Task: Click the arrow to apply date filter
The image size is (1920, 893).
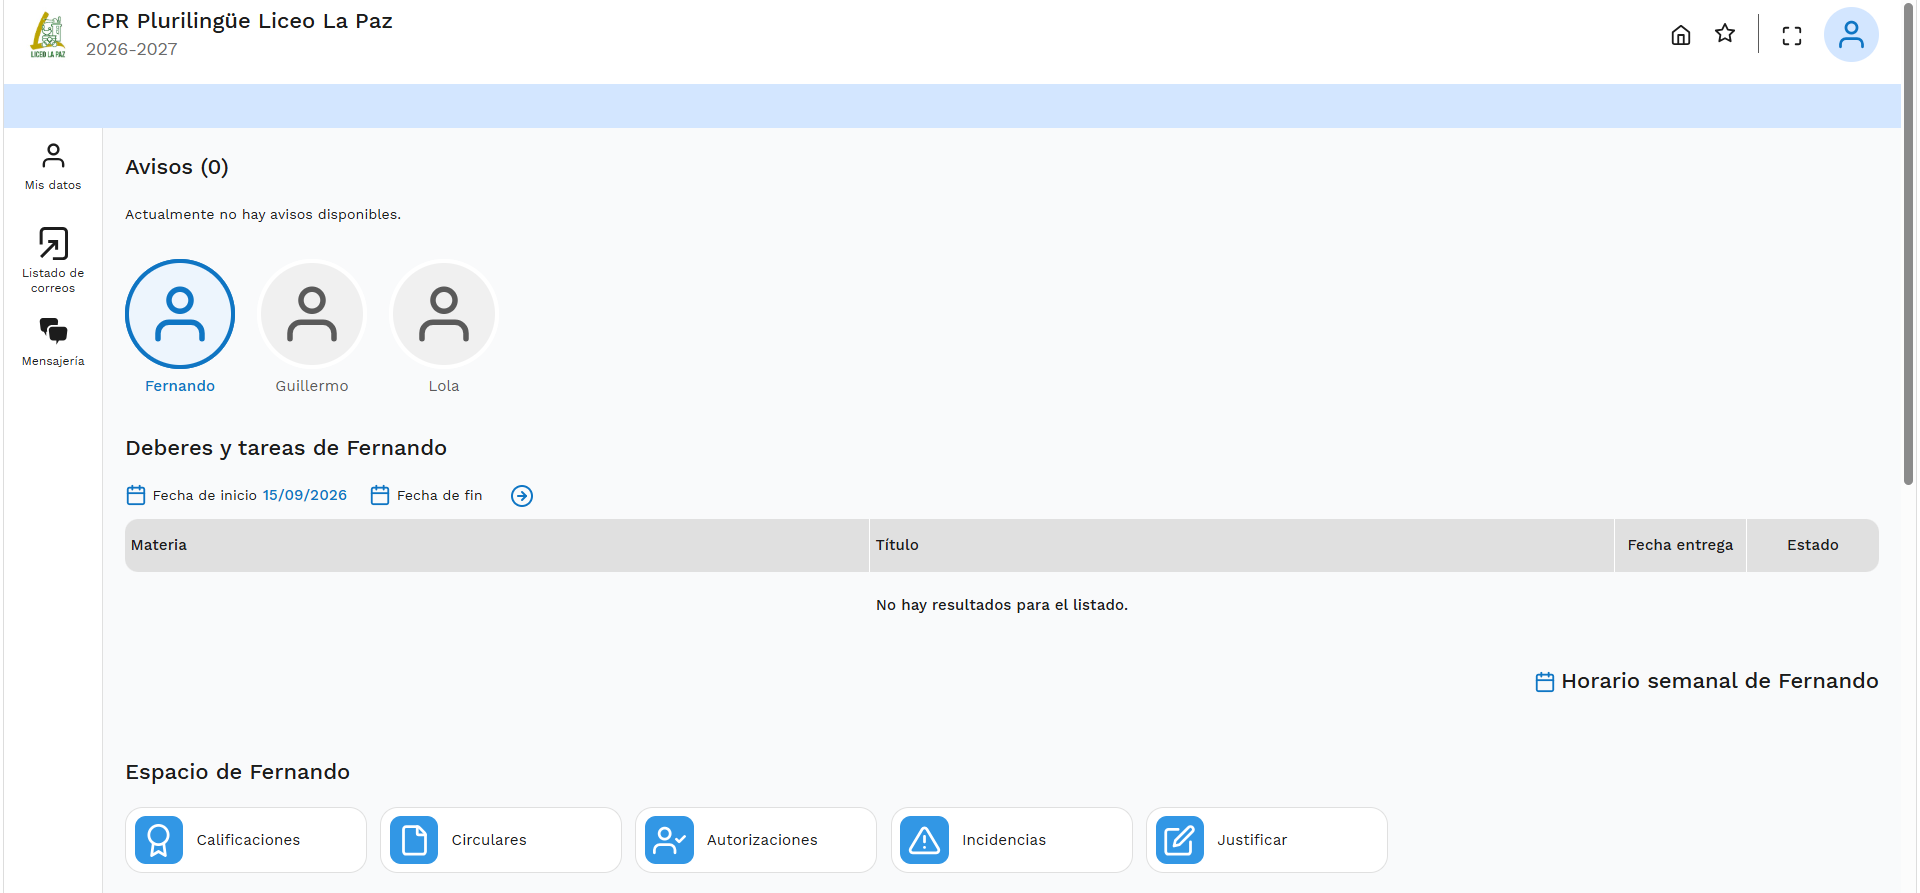Action: [x=522, y=496]
